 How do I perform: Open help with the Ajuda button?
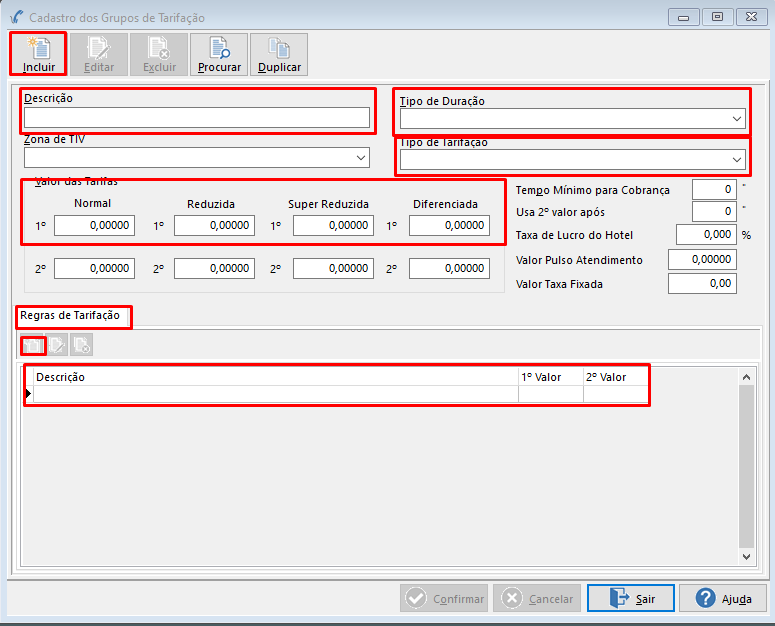(x=723, y=598)
